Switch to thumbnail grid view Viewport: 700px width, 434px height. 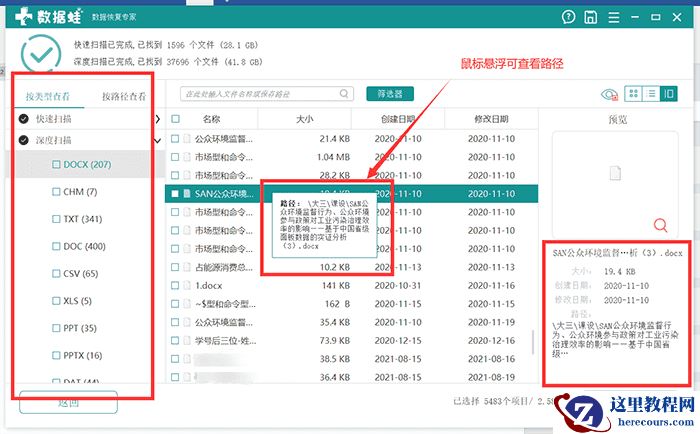pos(633,94)
